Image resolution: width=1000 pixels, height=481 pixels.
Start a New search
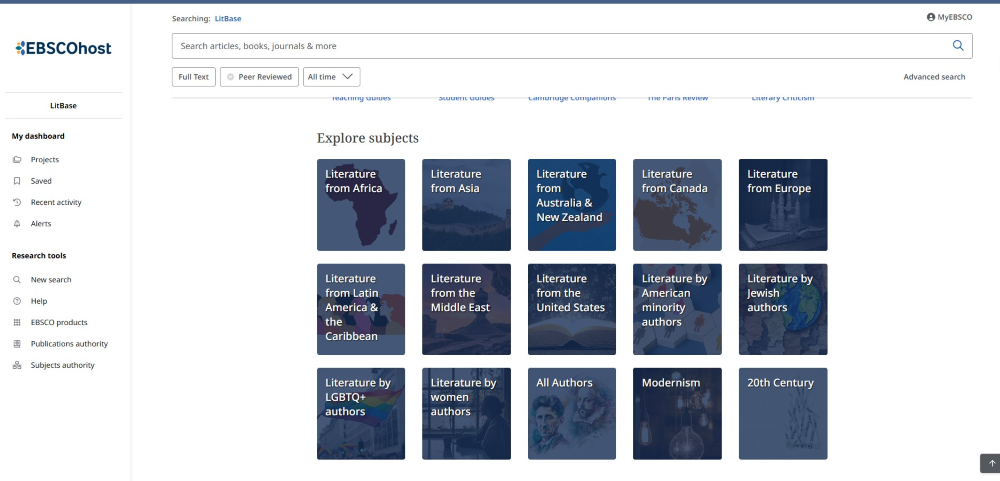pyautogui.click(x=51, y=279)
